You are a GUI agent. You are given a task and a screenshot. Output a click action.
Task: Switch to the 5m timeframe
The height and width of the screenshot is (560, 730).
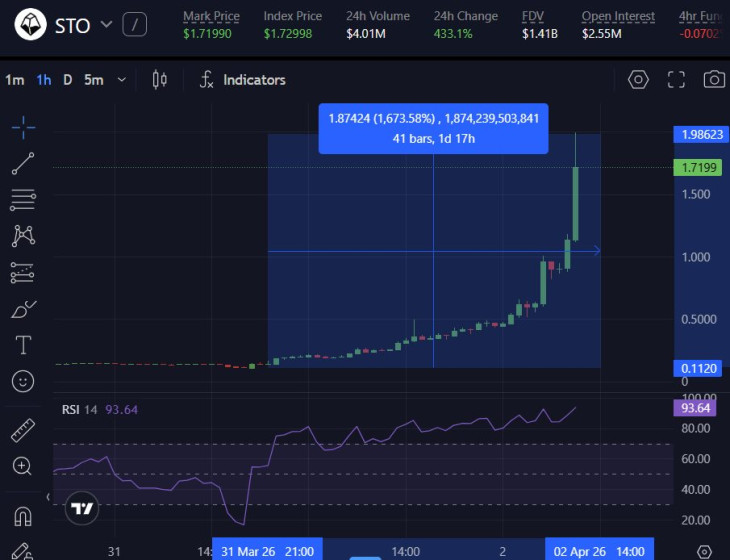click(94, 80)
